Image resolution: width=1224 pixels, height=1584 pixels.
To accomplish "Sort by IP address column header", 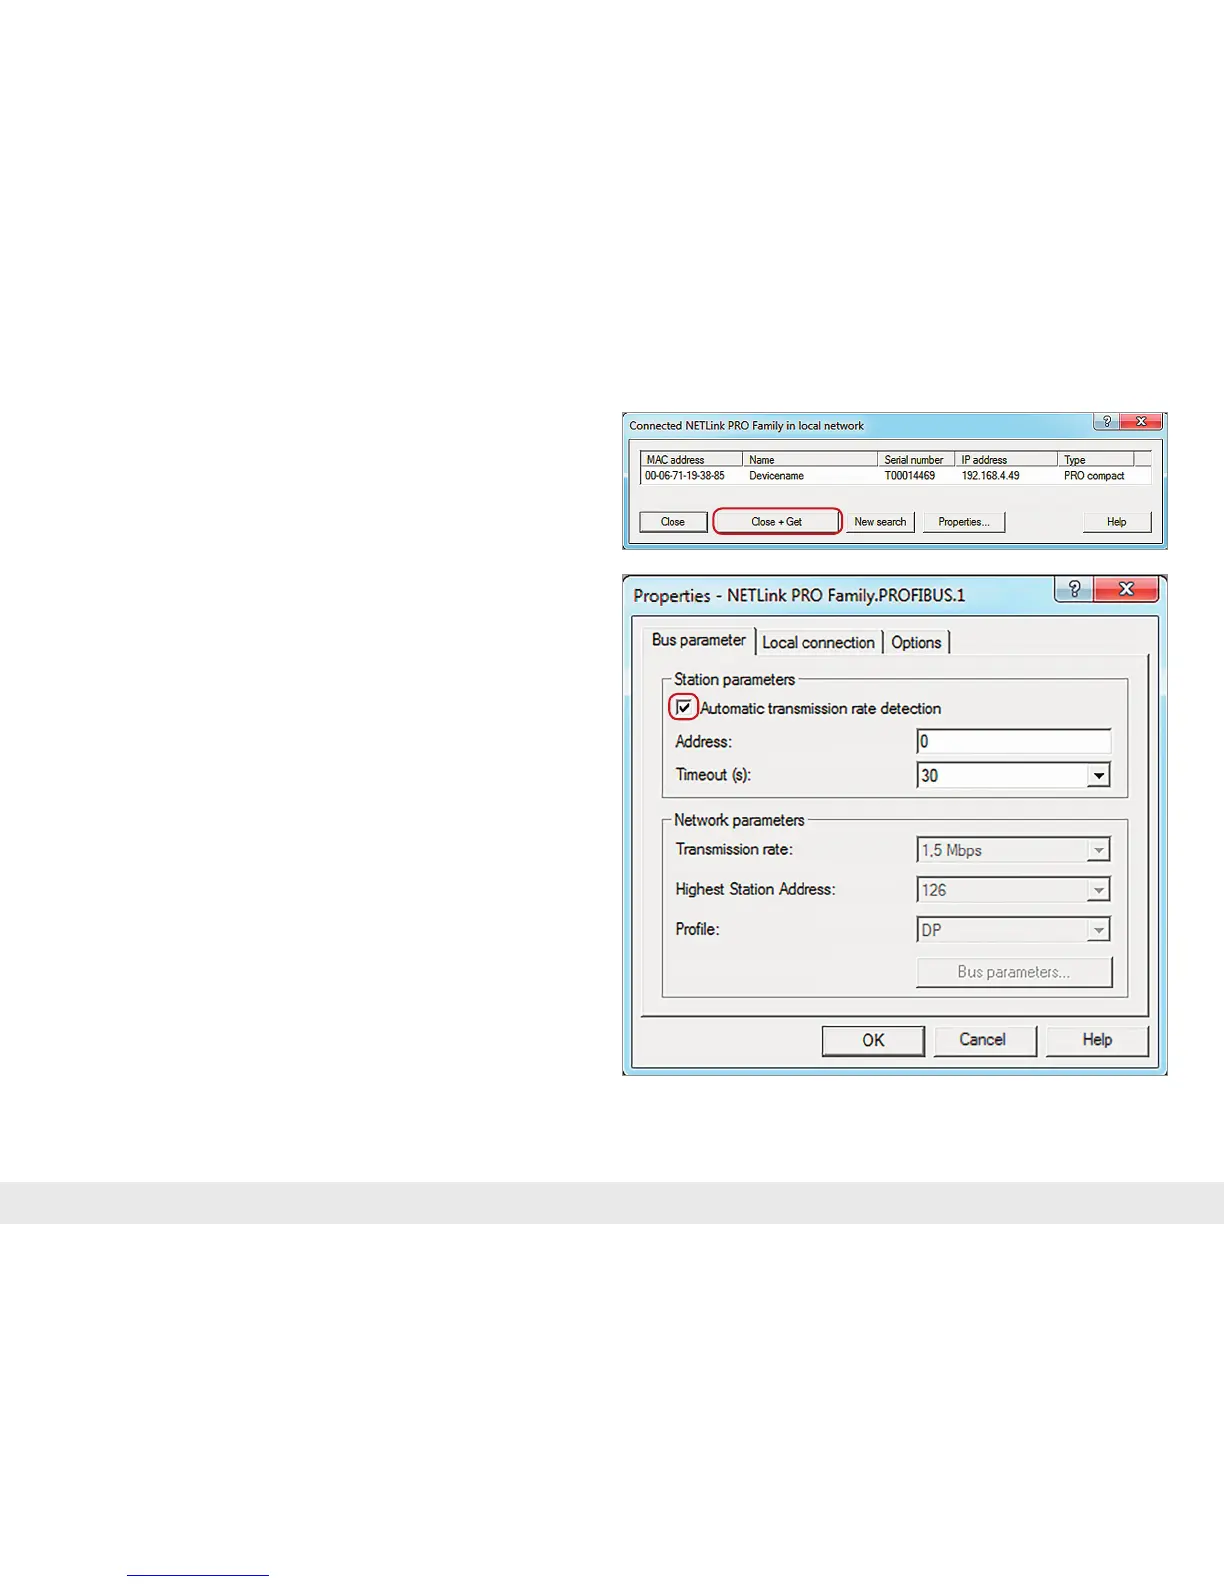I will pos(1007,460).
